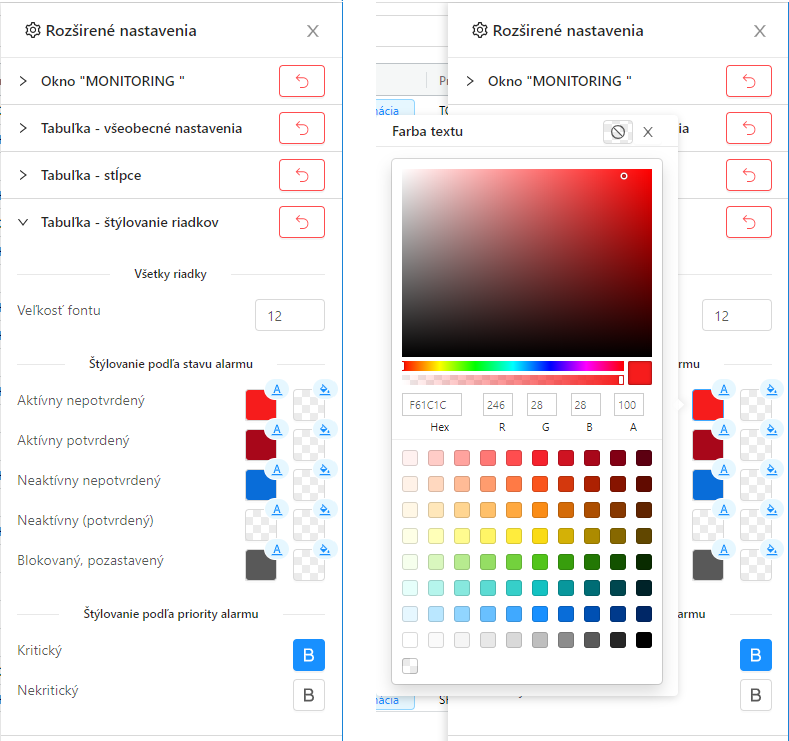Click the Veľkosť fontu input in left panel
This screenshot has width=789, height=741.
click(x=289, y=315)
